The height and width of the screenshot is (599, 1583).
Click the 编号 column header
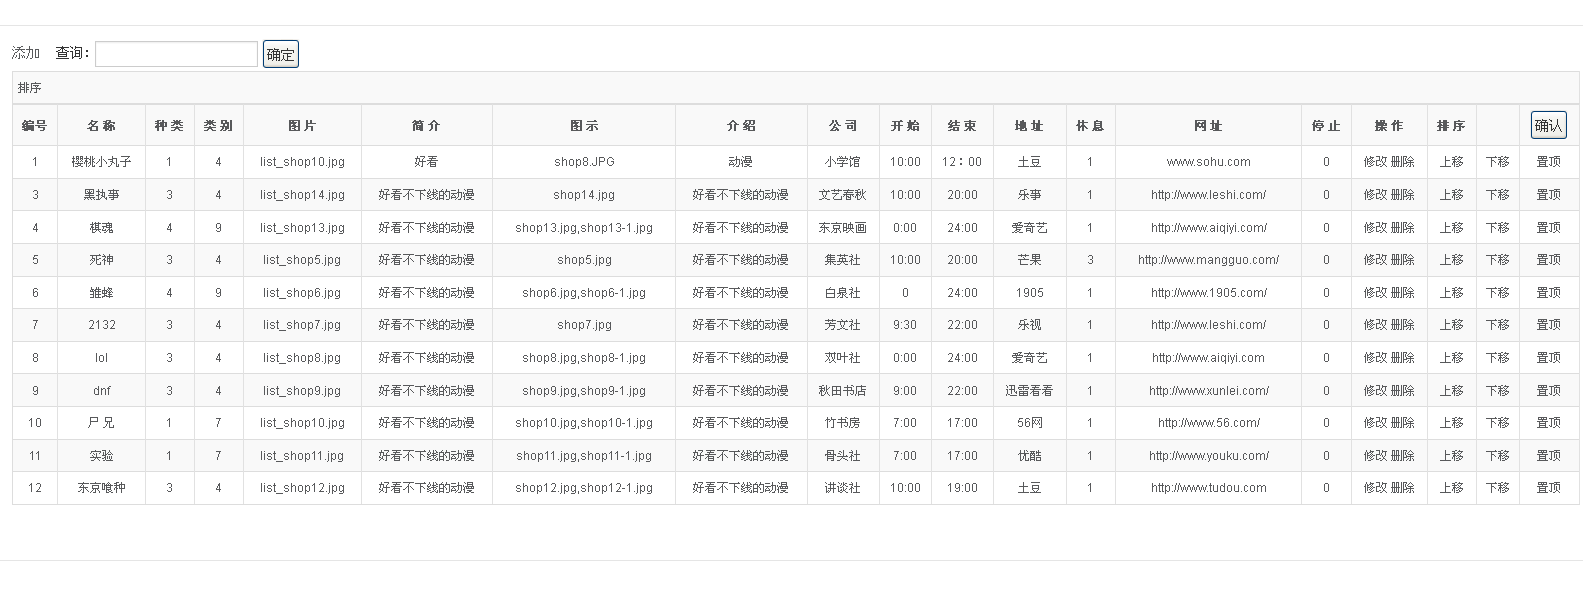click(35, 126)
